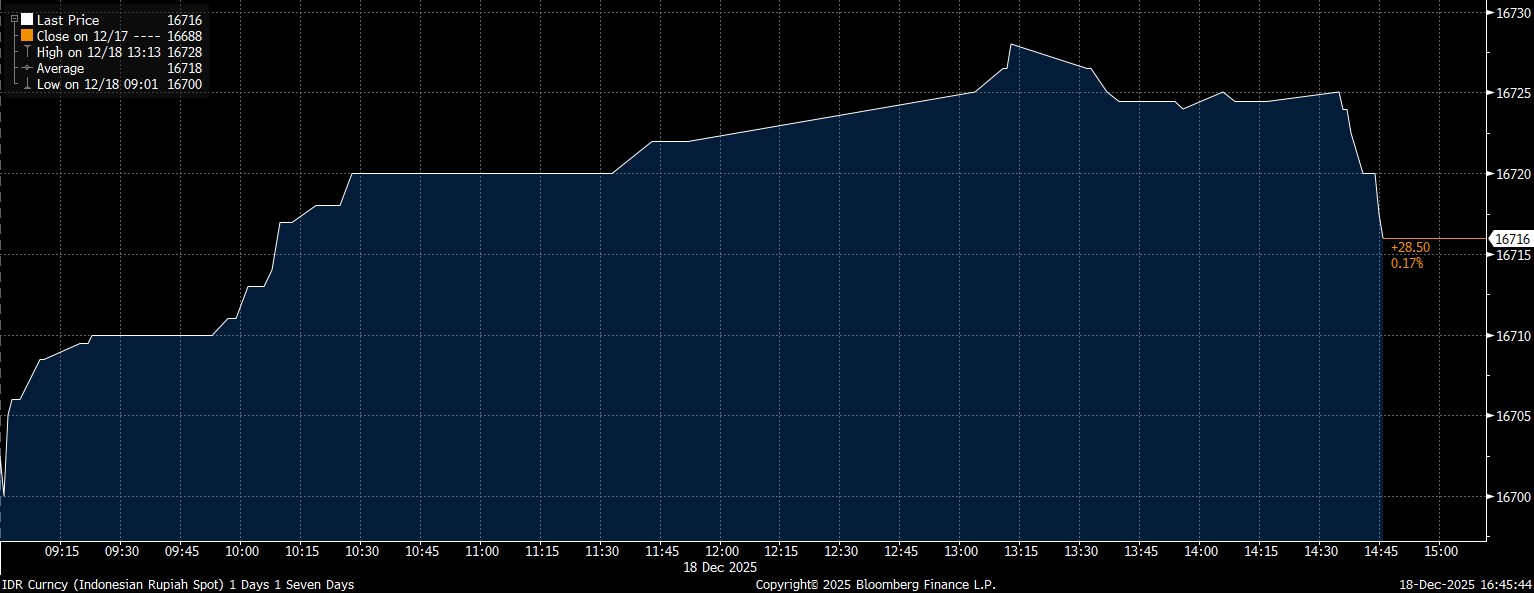Screen dimensions: 1534x593
Task: Click the white Last Price color swatch
Action: (x=27, y=19)
